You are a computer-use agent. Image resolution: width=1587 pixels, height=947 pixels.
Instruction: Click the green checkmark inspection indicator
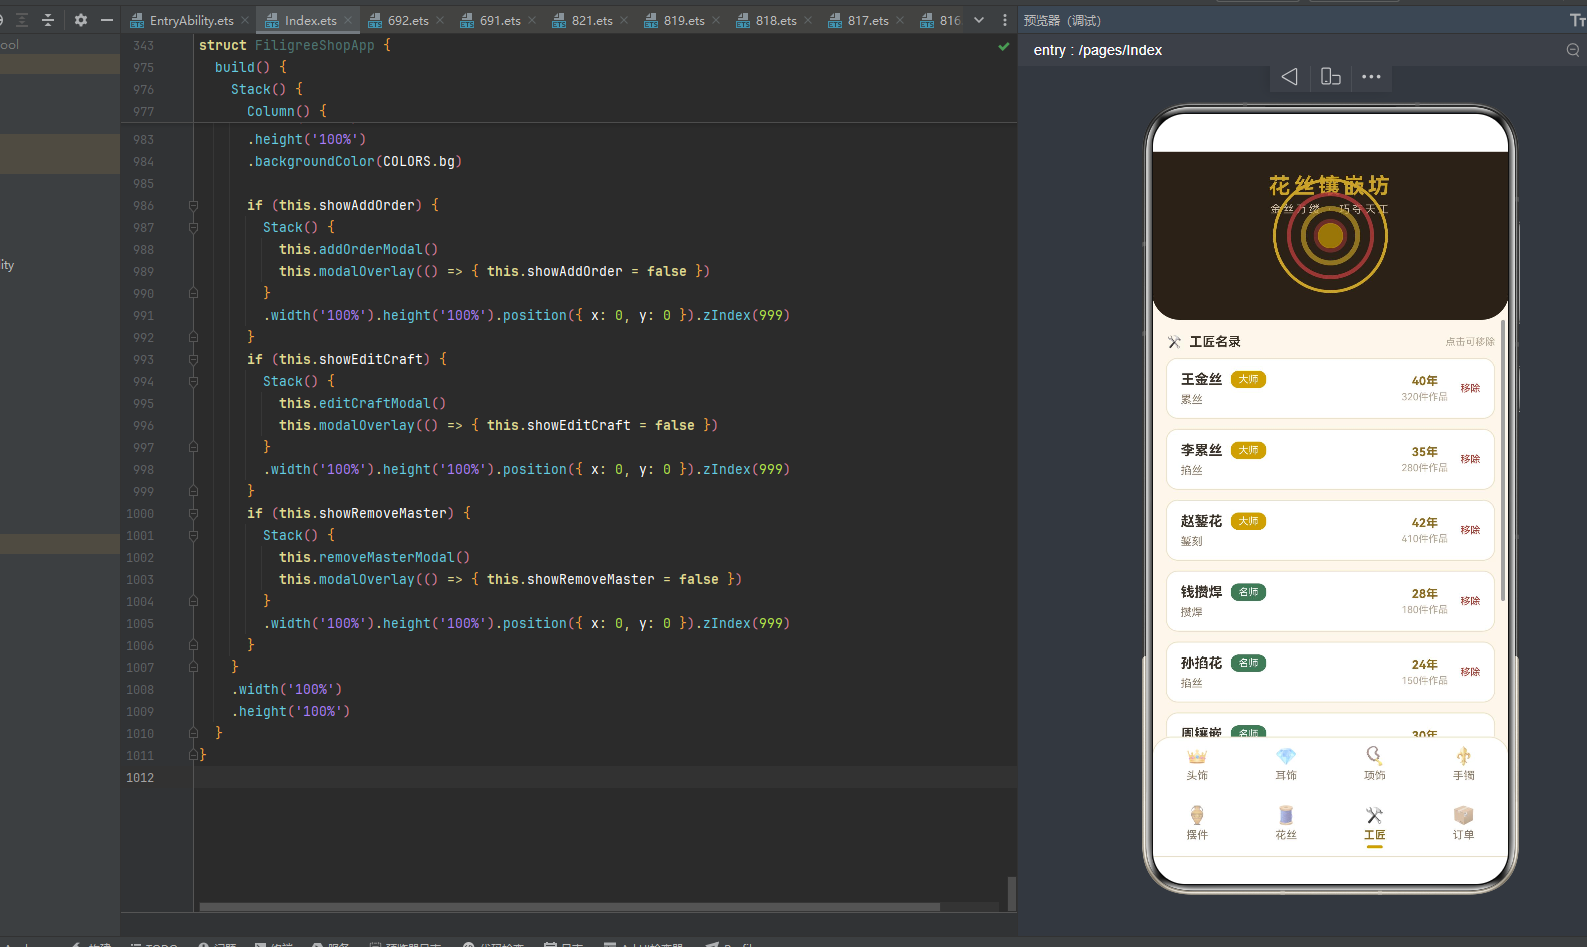pos(1003,46)
